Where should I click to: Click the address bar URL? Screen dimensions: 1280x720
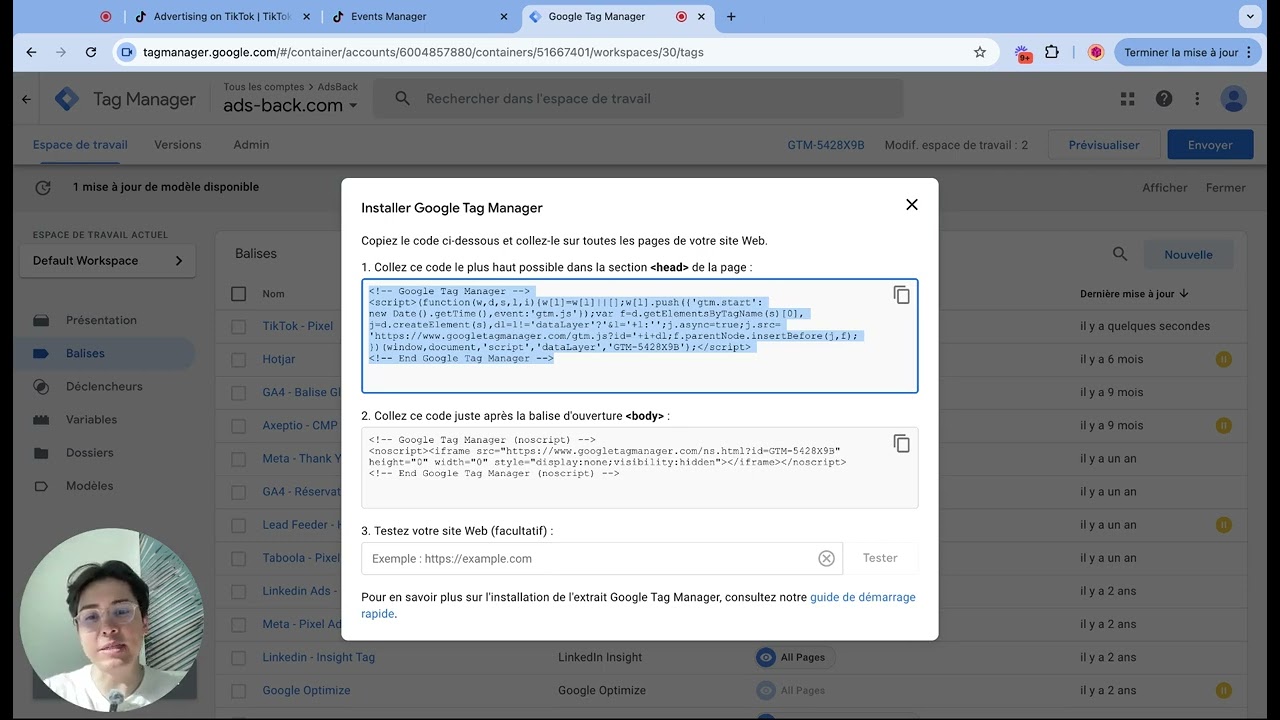(424, 52)
